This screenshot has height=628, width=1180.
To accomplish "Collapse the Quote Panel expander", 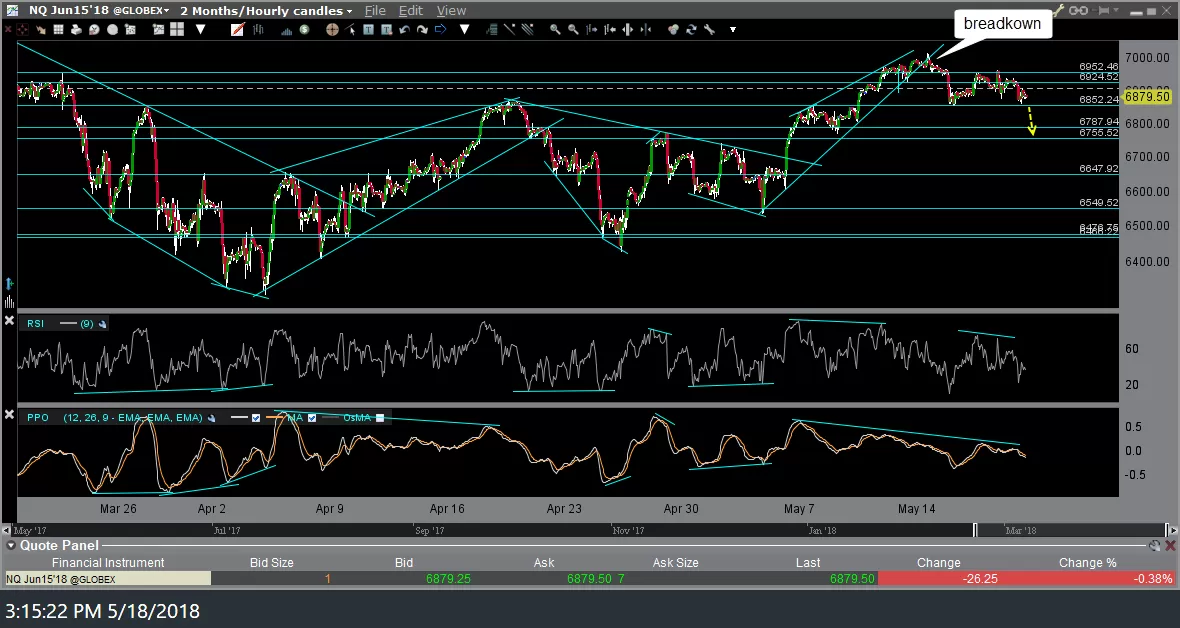I will [11, 545].
